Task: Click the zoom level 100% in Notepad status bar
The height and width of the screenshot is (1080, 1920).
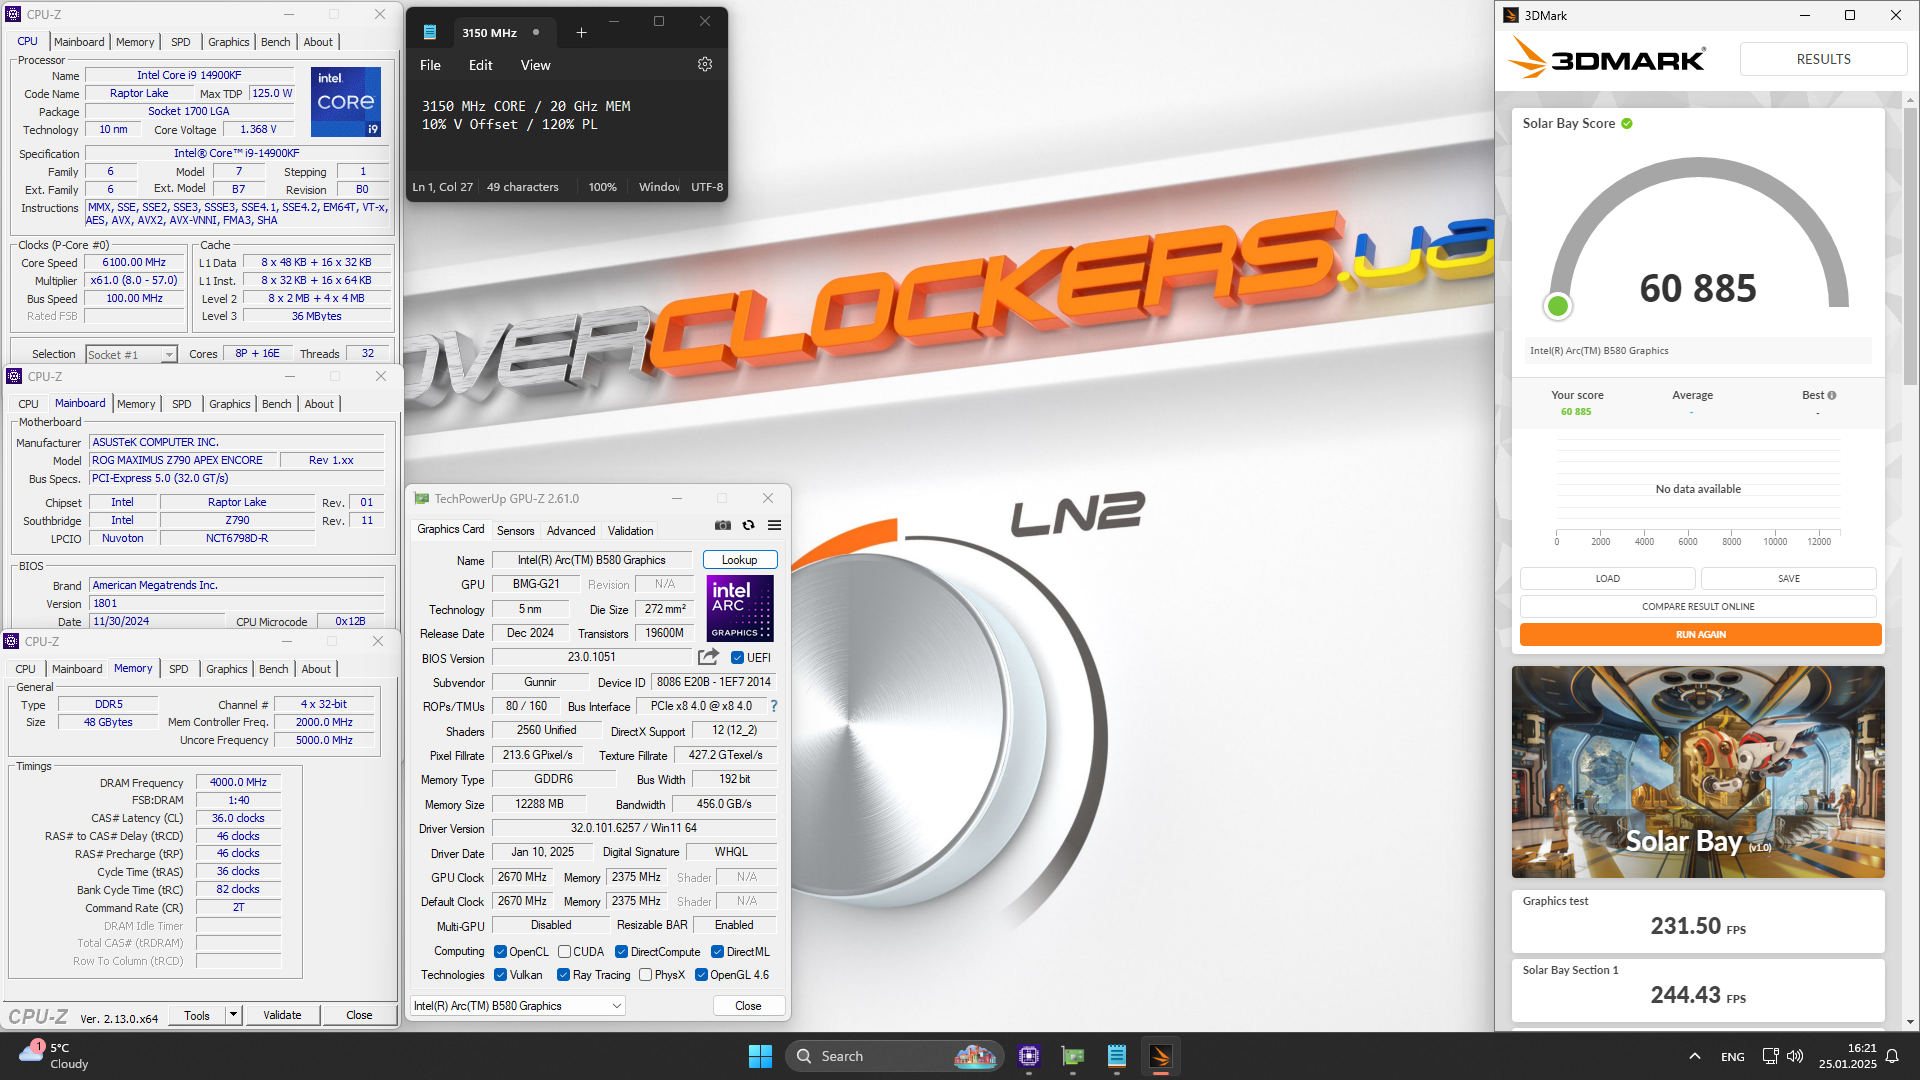Action: point(602,187)
